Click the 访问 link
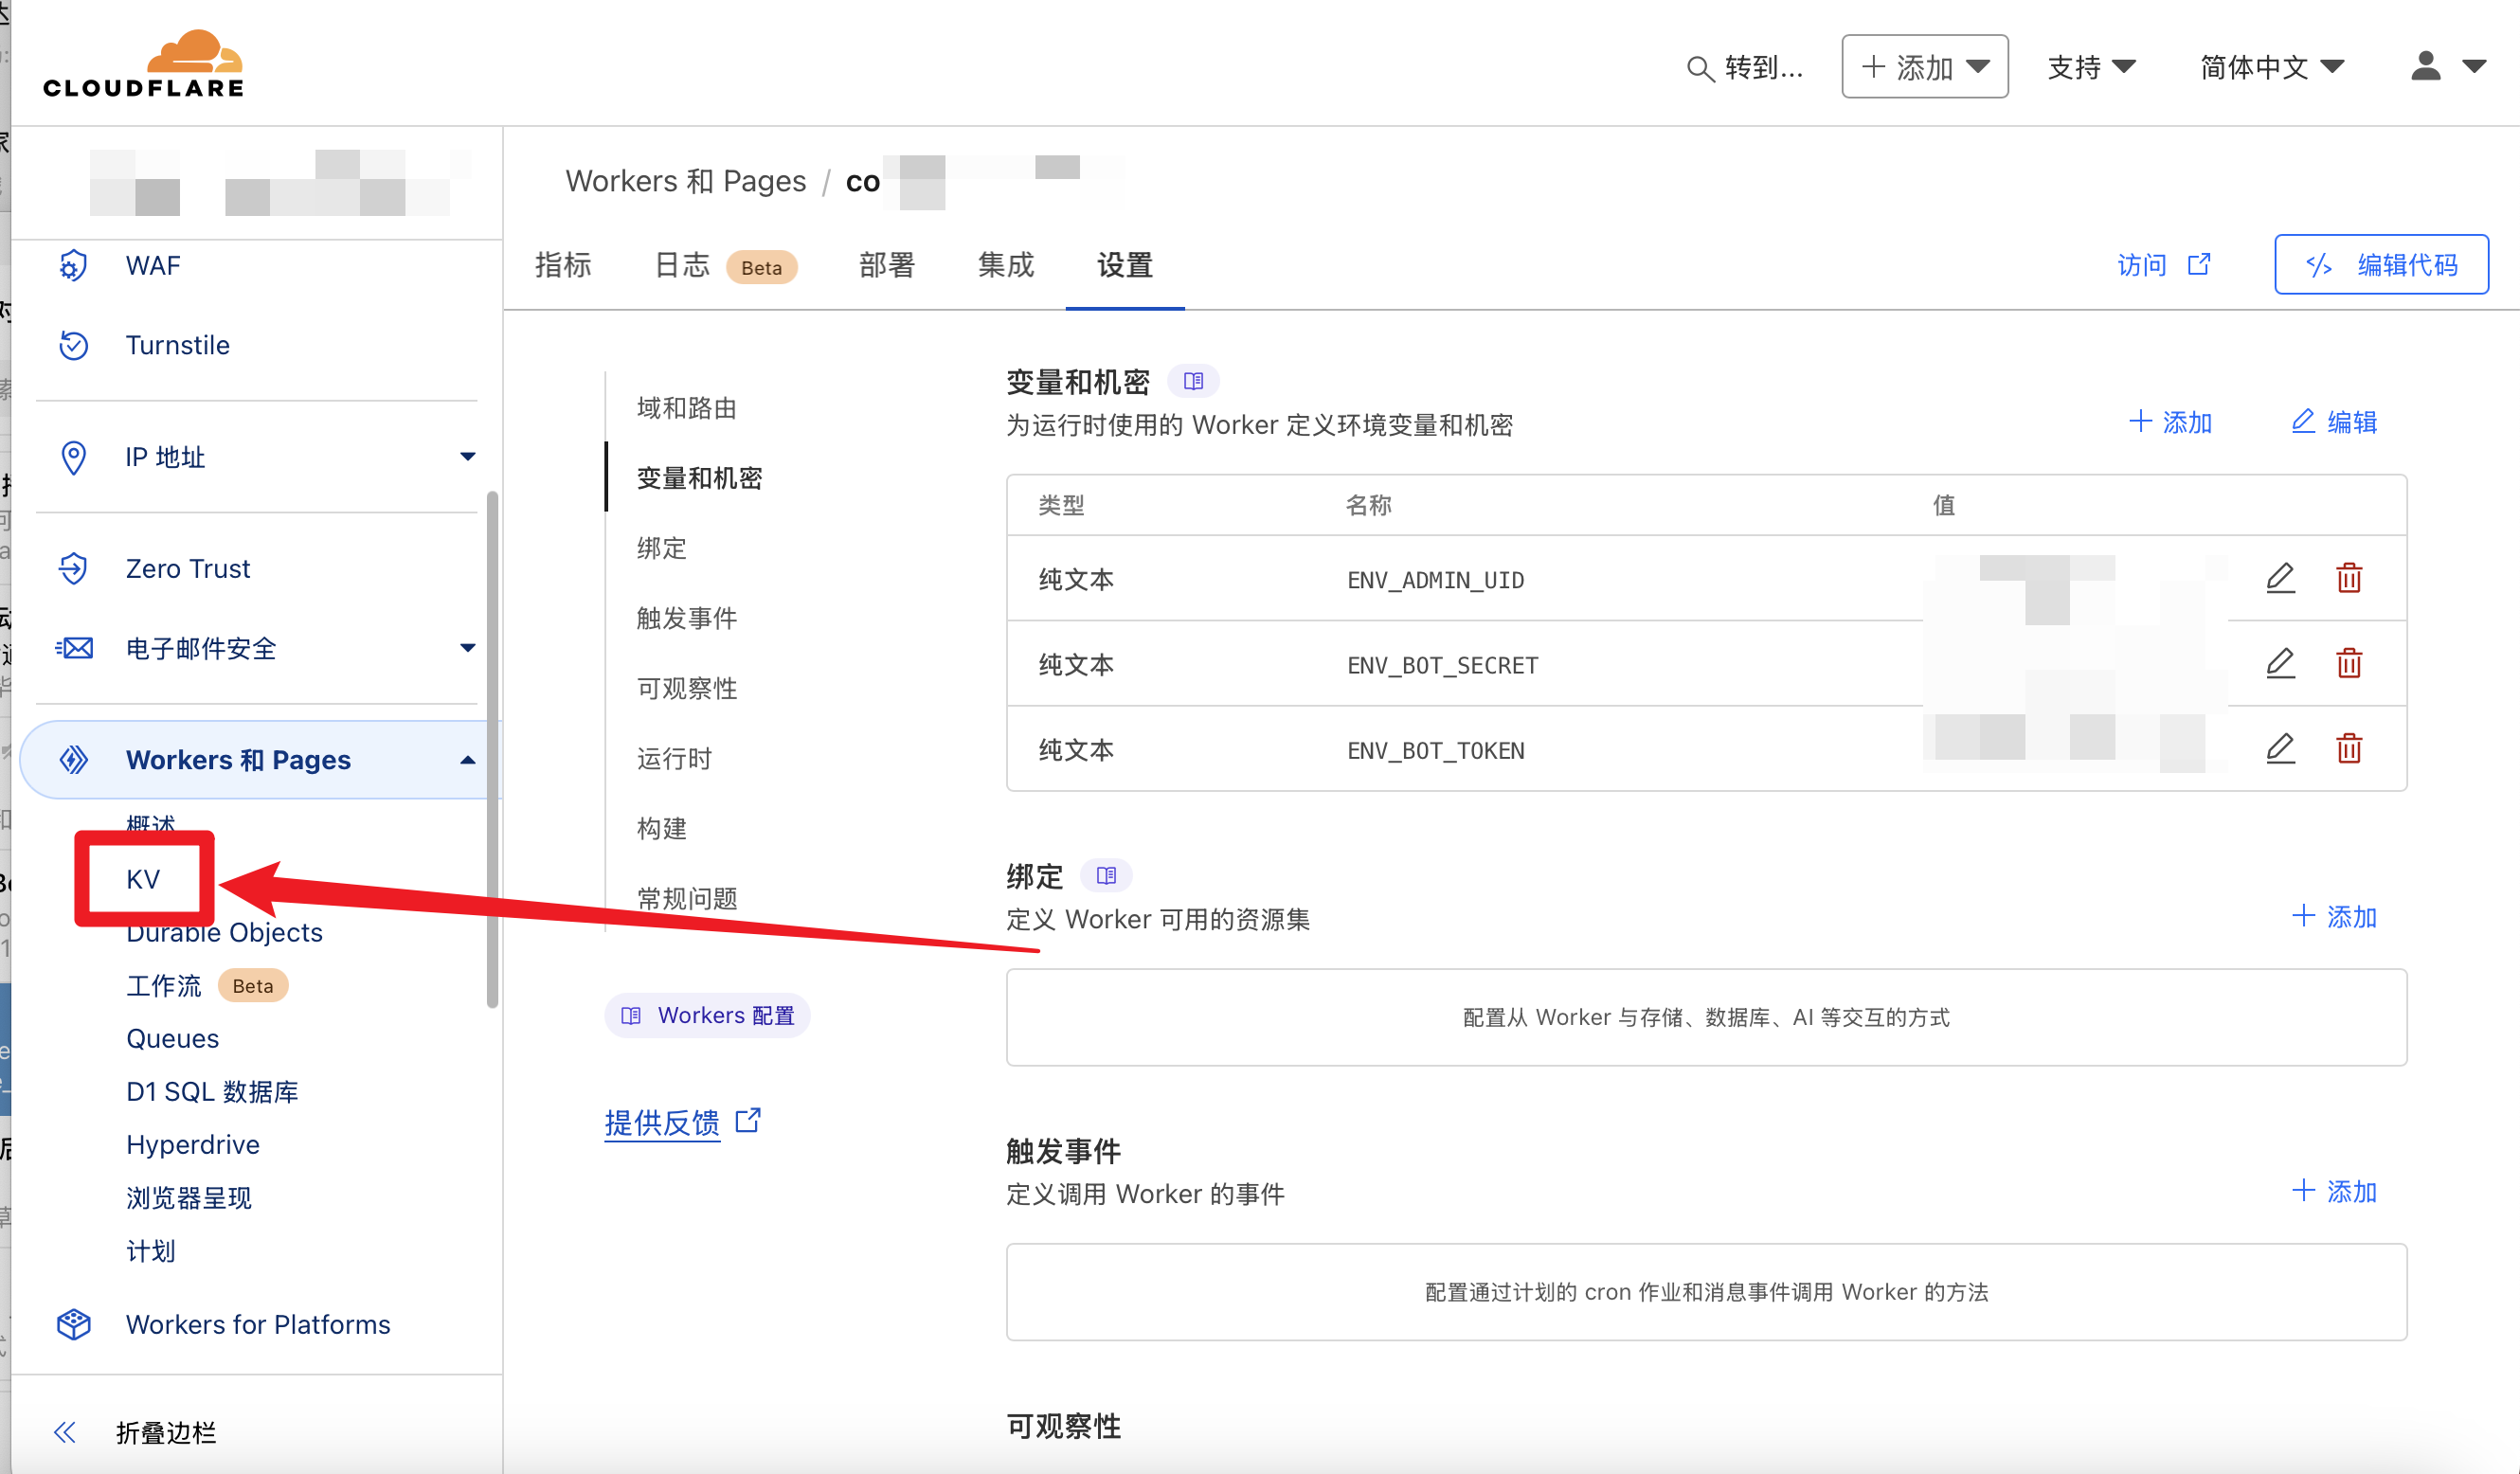Image resolution: width=2520 pixels, height=1474 pixels. [x=2141, y=265]
